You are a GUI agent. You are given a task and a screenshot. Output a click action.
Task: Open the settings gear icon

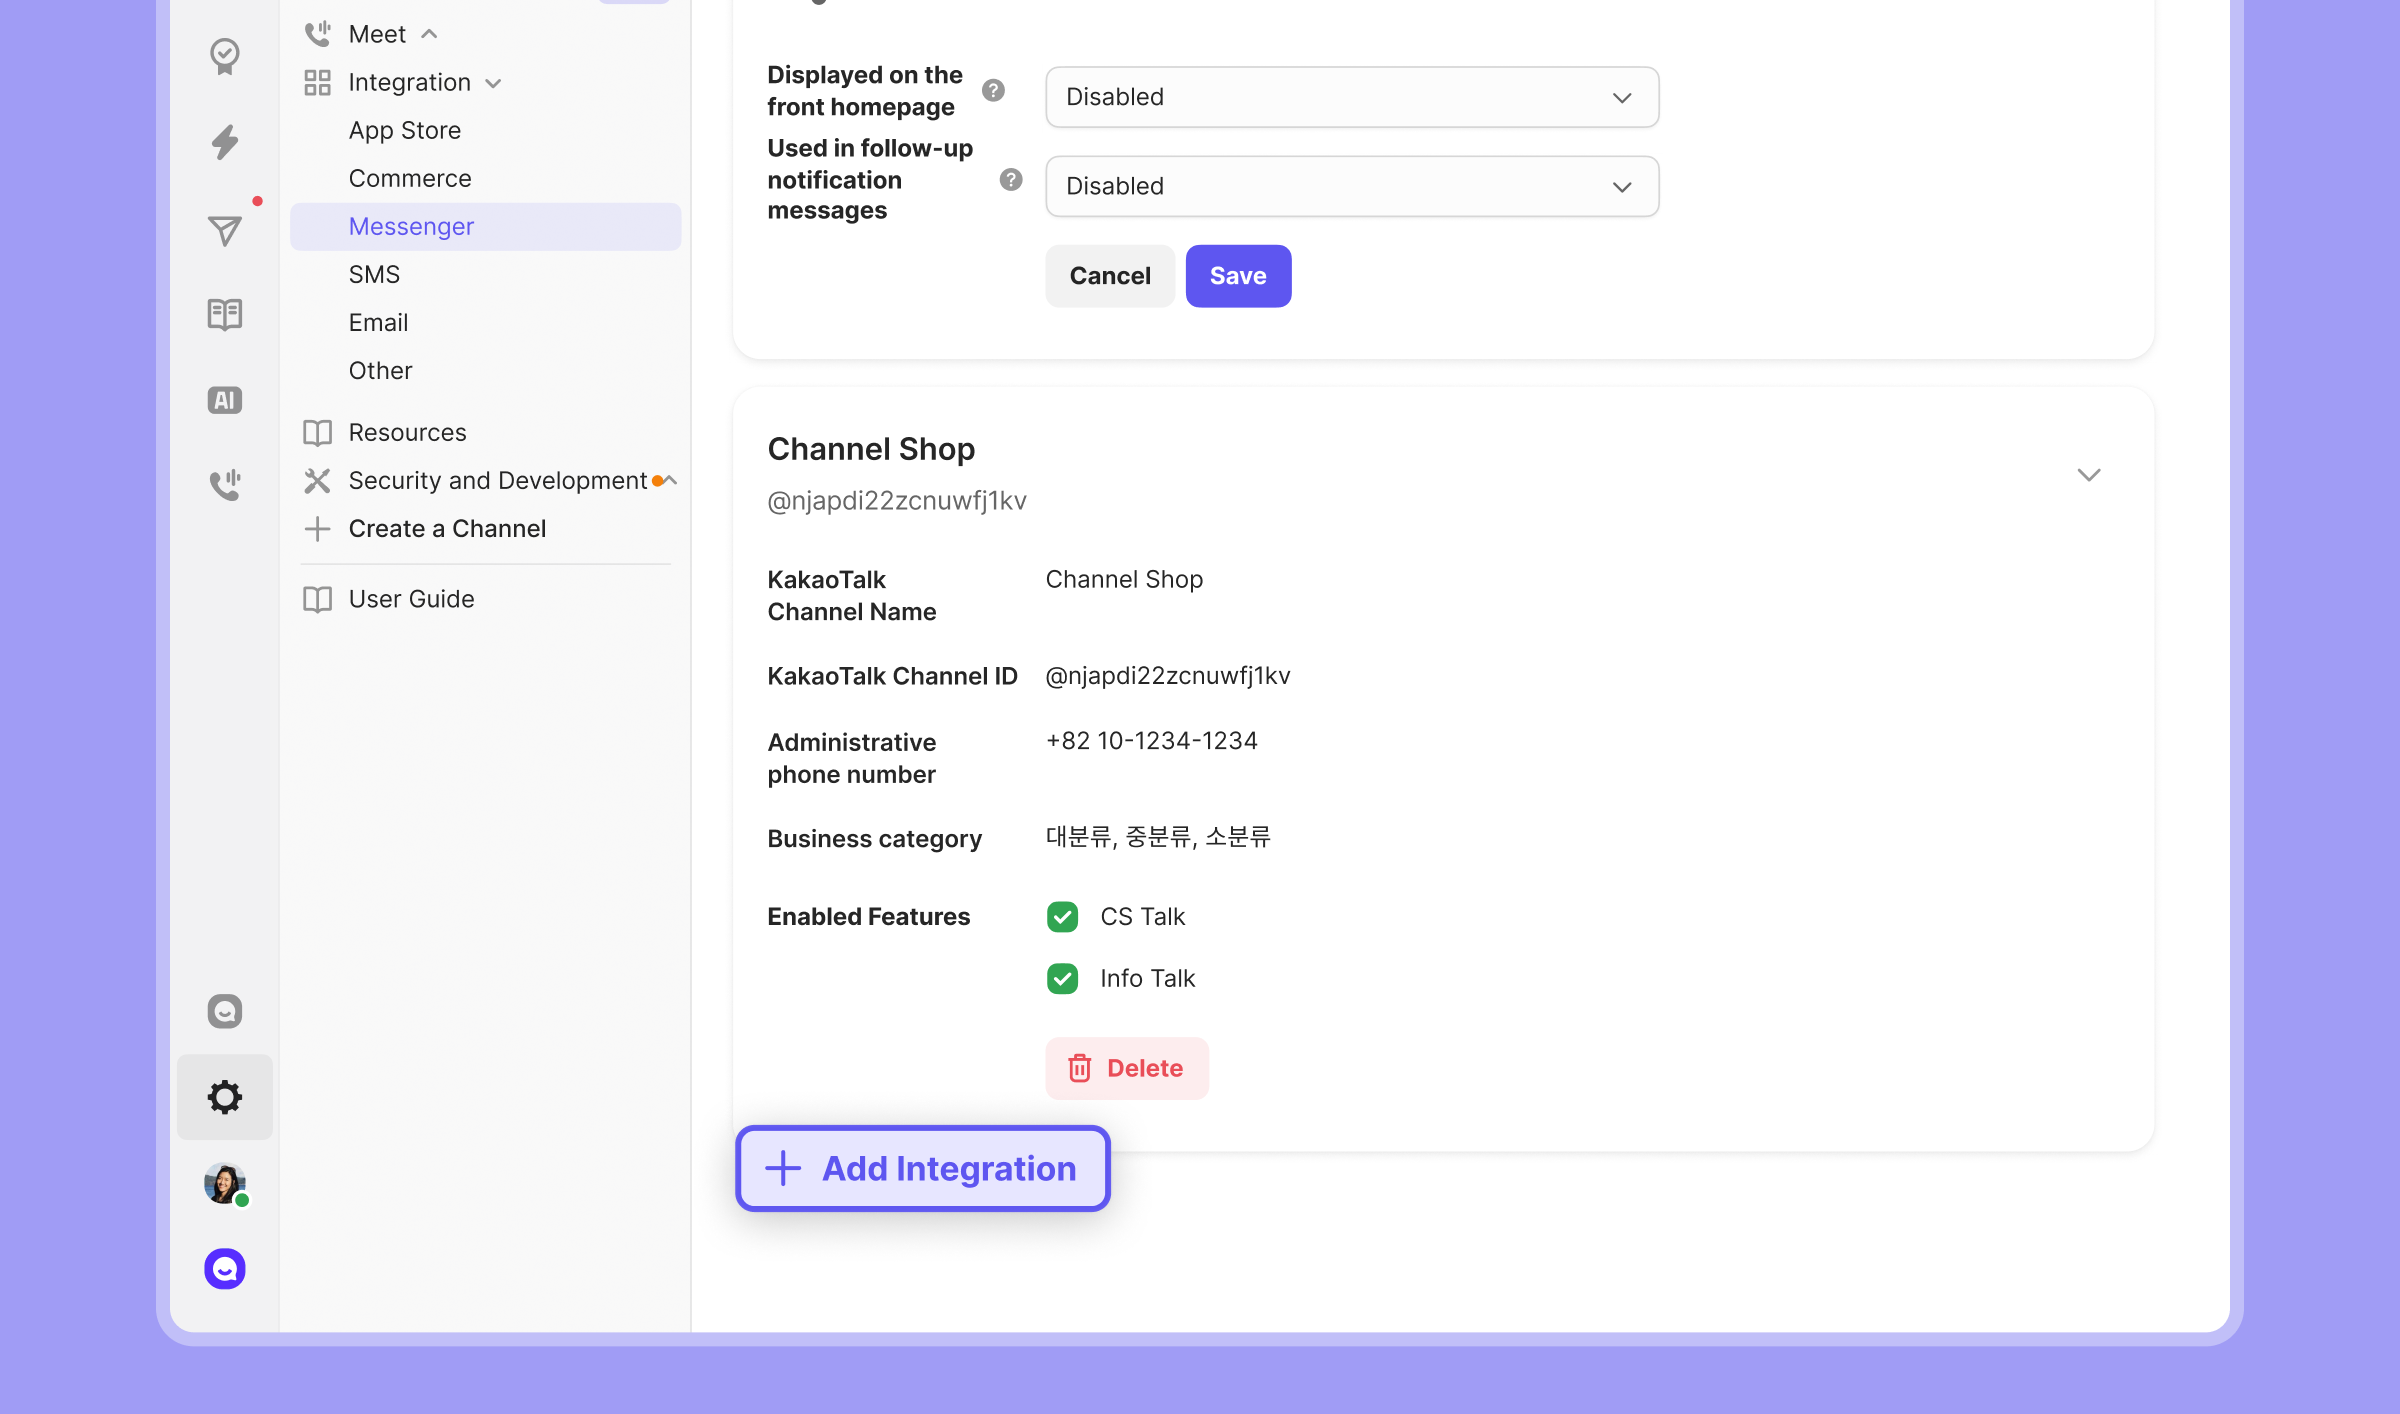pos(225,1097)
